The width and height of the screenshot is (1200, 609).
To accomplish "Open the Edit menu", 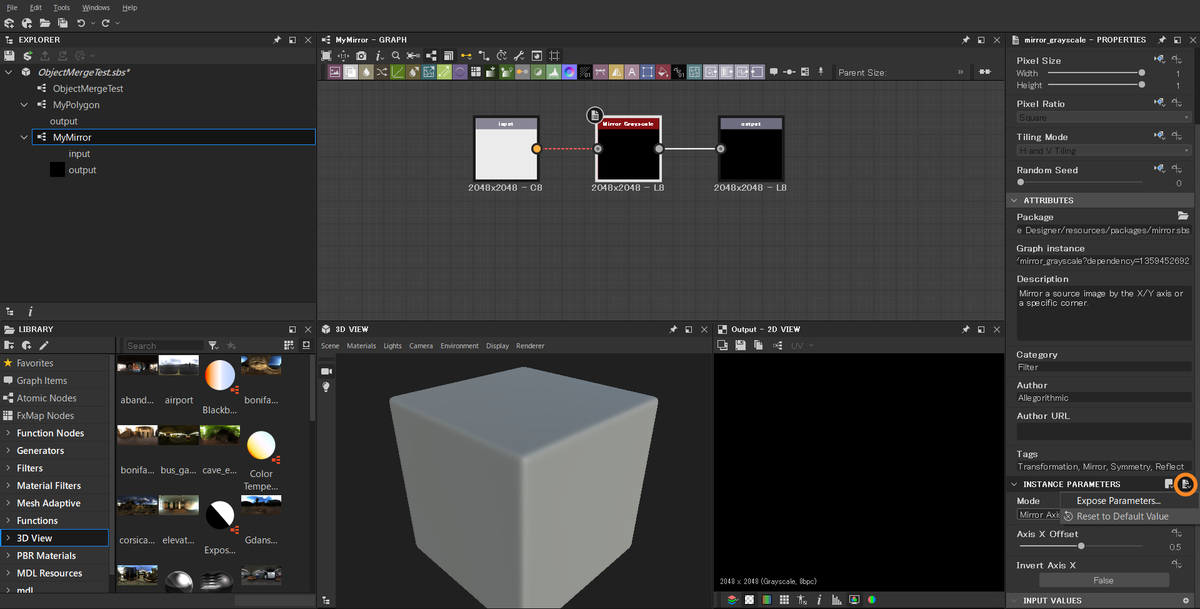I will [x=36, y=7].
